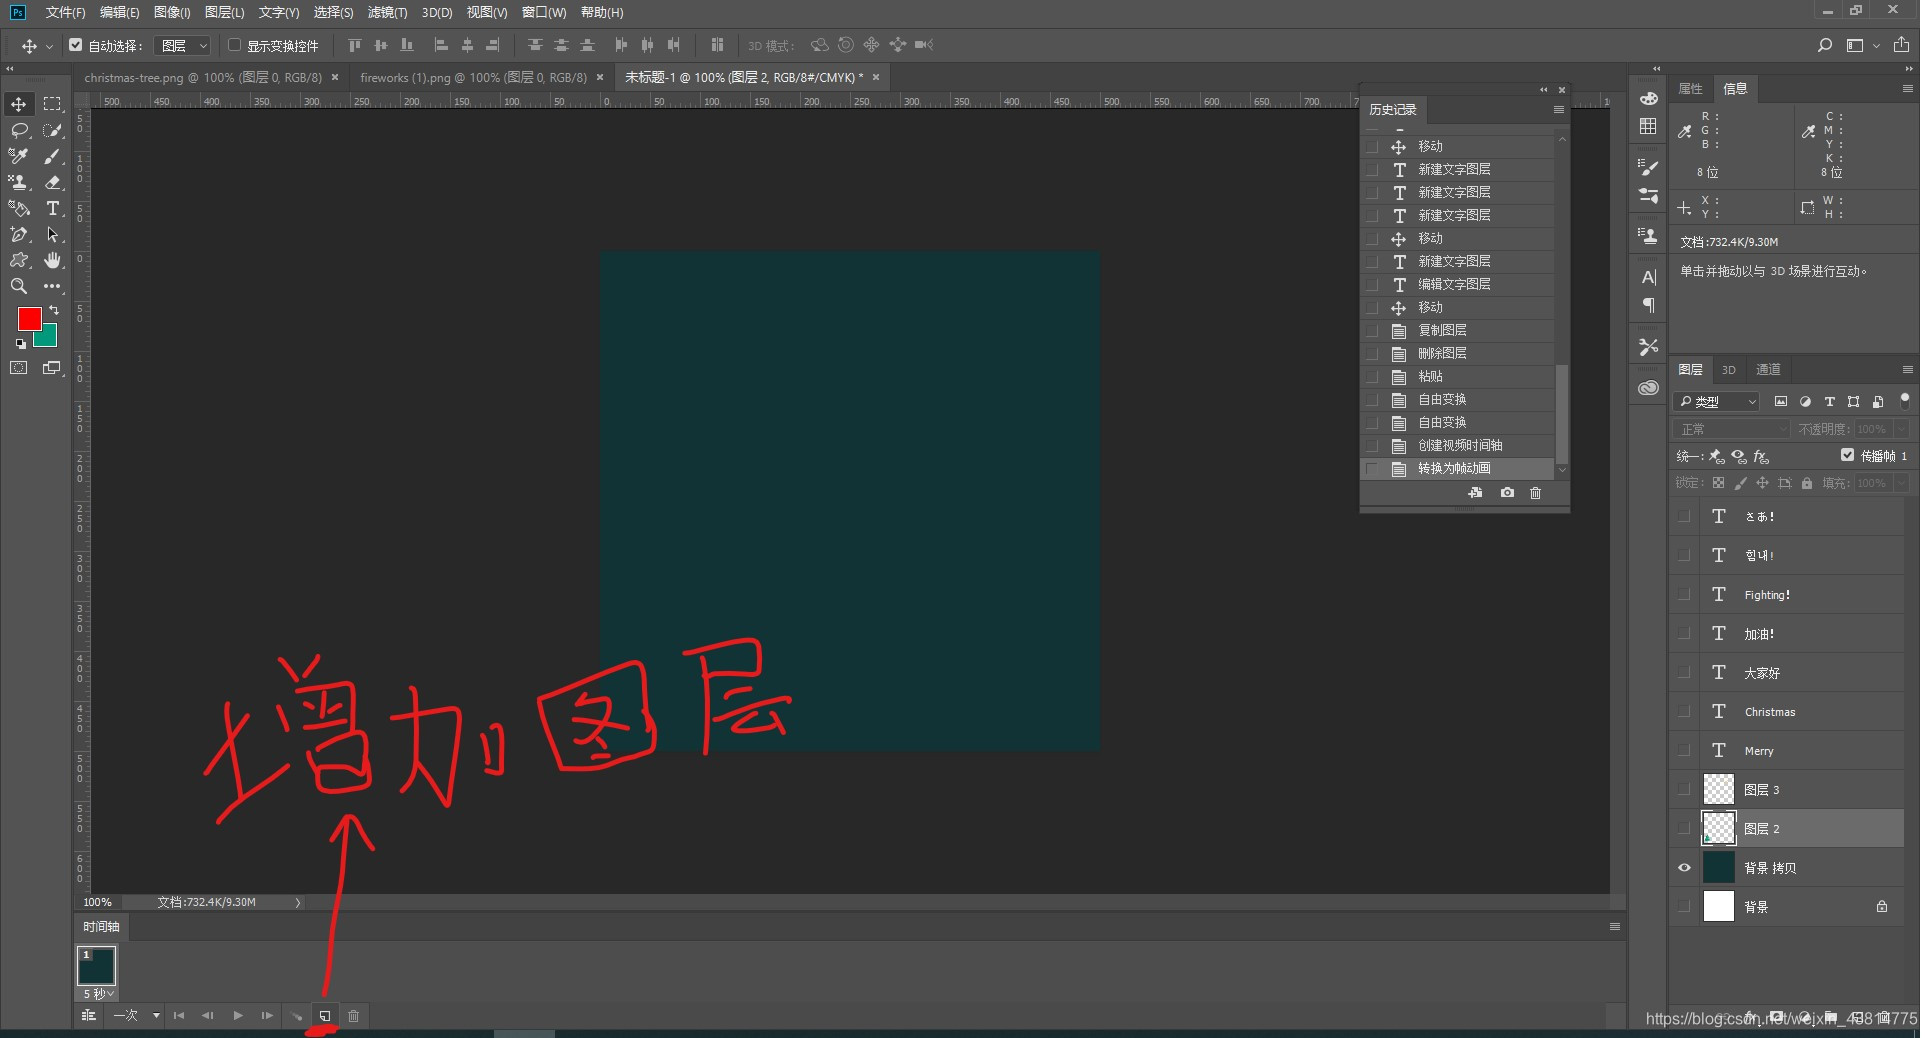This screenshot has width=1928, height=1038.
Task: Open the 滤镜(T) menu
Action: tap(387, 12)
